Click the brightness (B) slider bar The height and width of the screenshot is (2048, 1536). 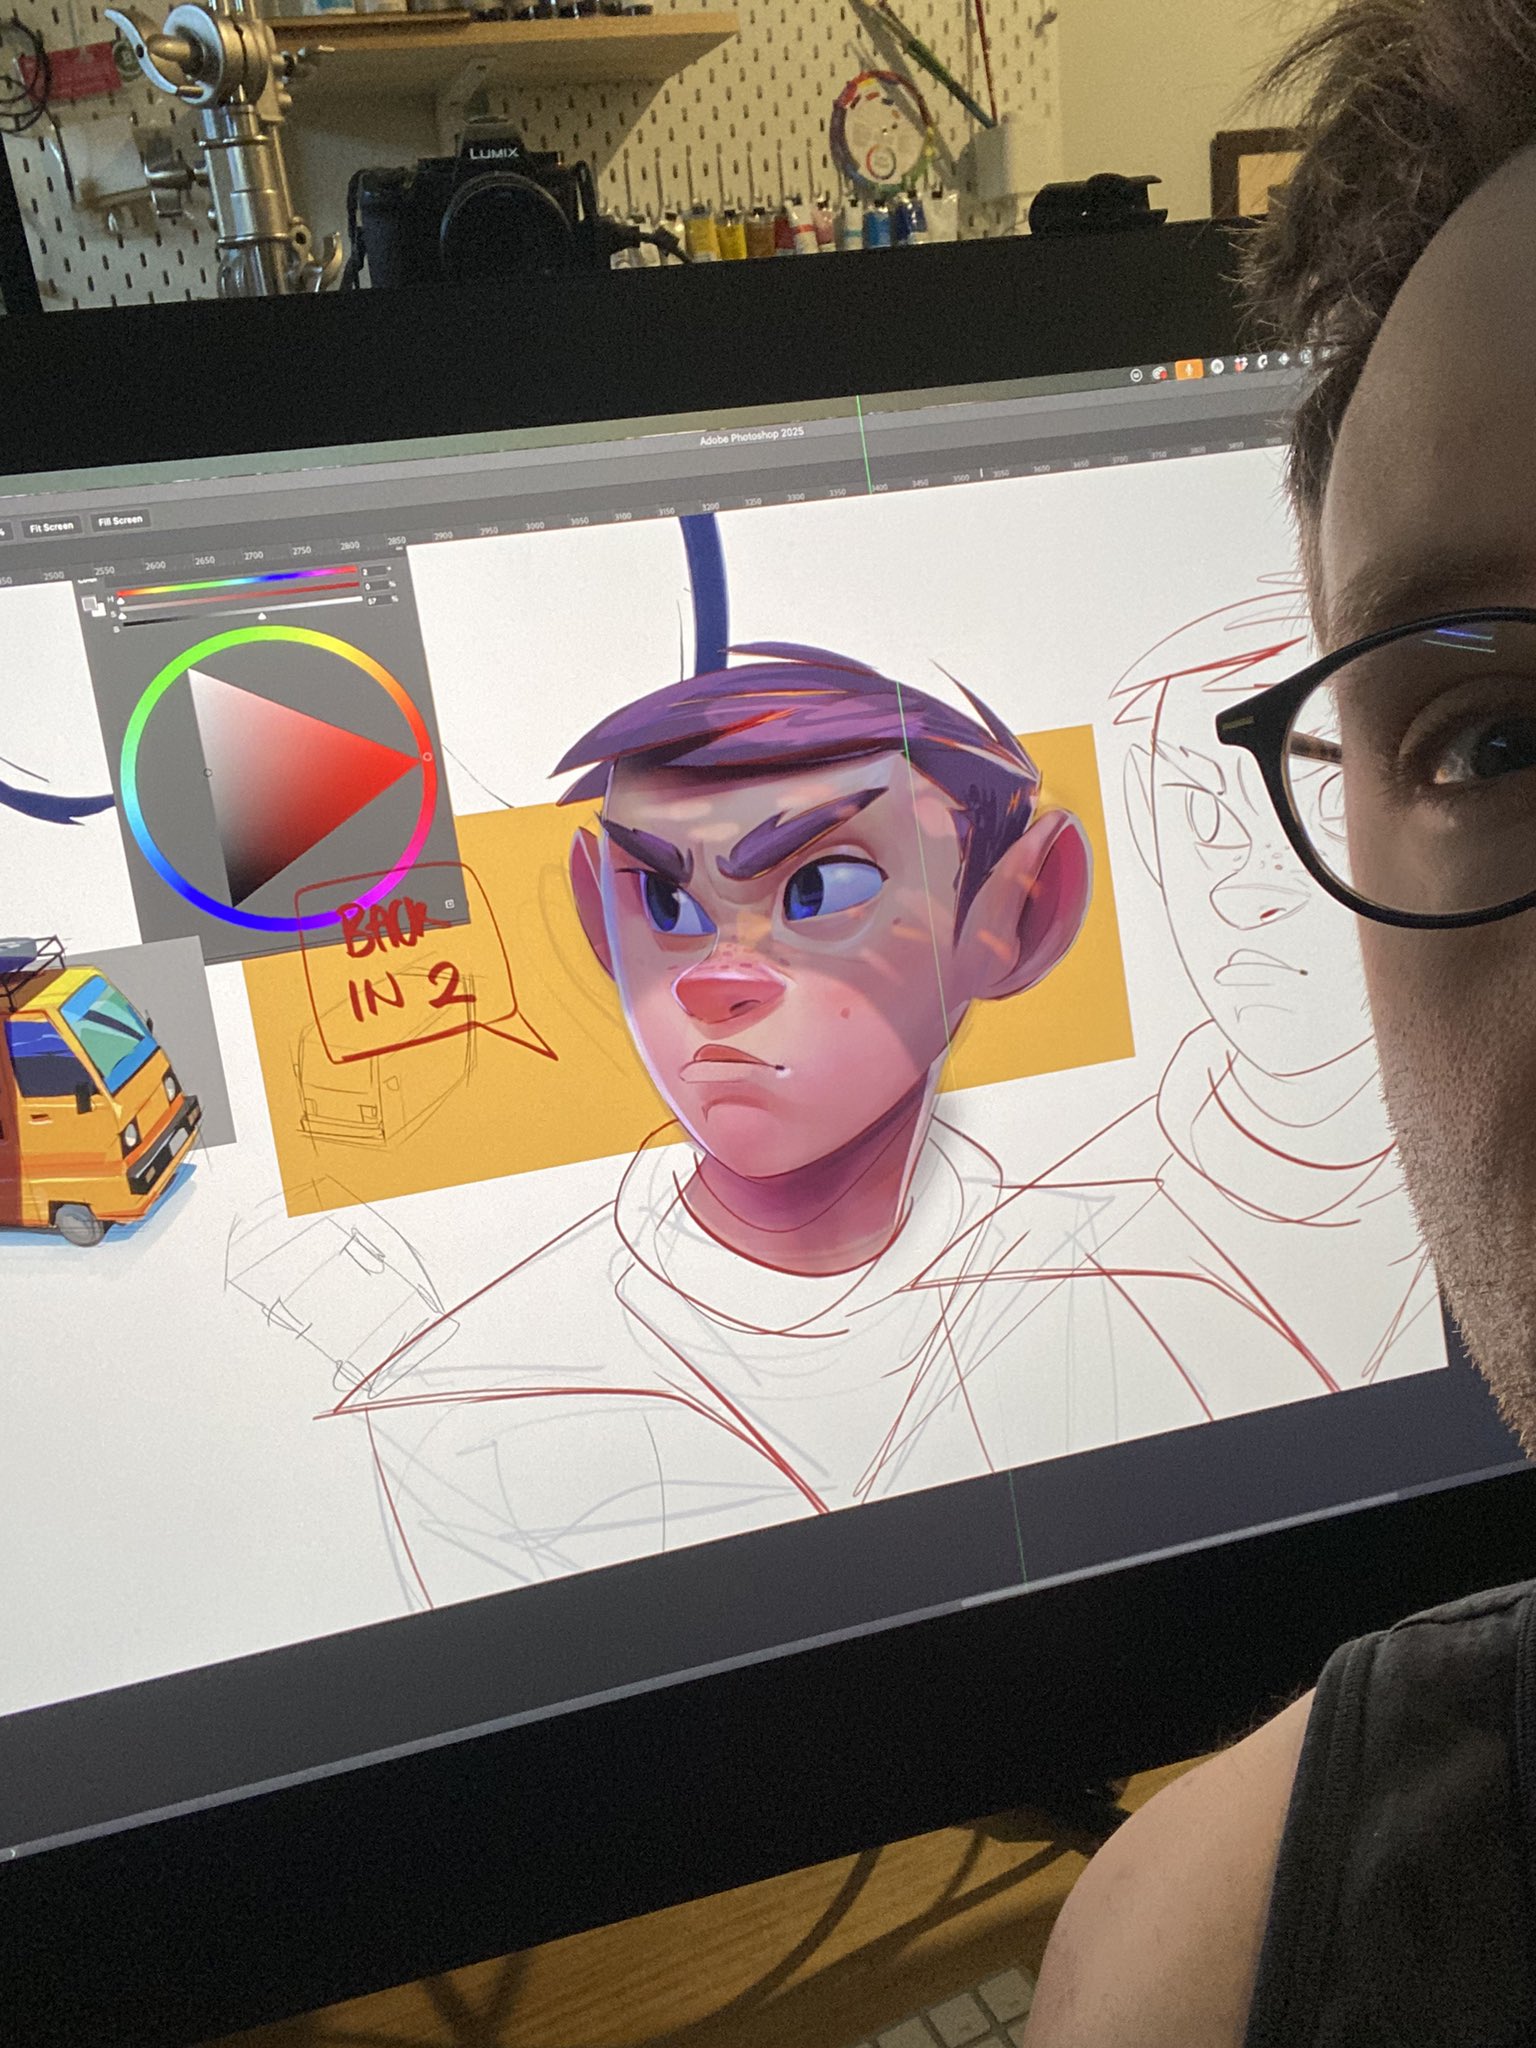point(242,611)
